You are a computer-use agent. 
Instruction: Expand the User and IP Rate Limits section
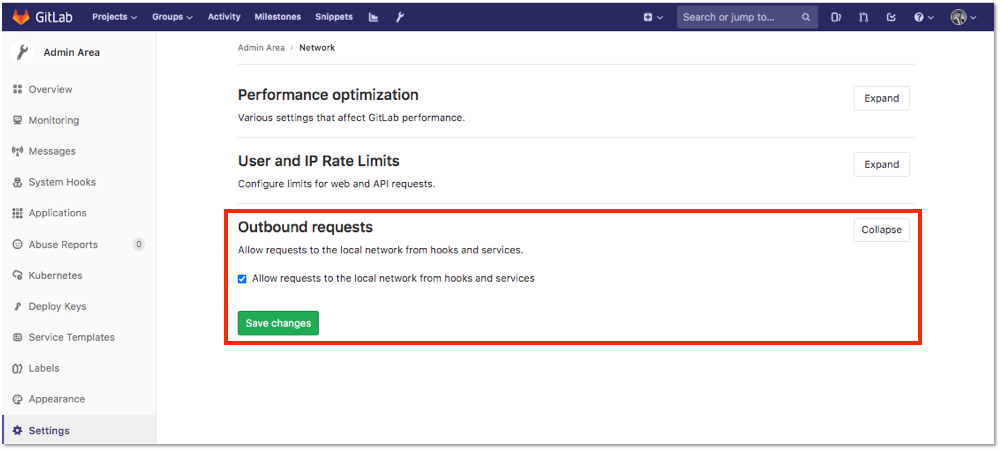pos(882,164)
